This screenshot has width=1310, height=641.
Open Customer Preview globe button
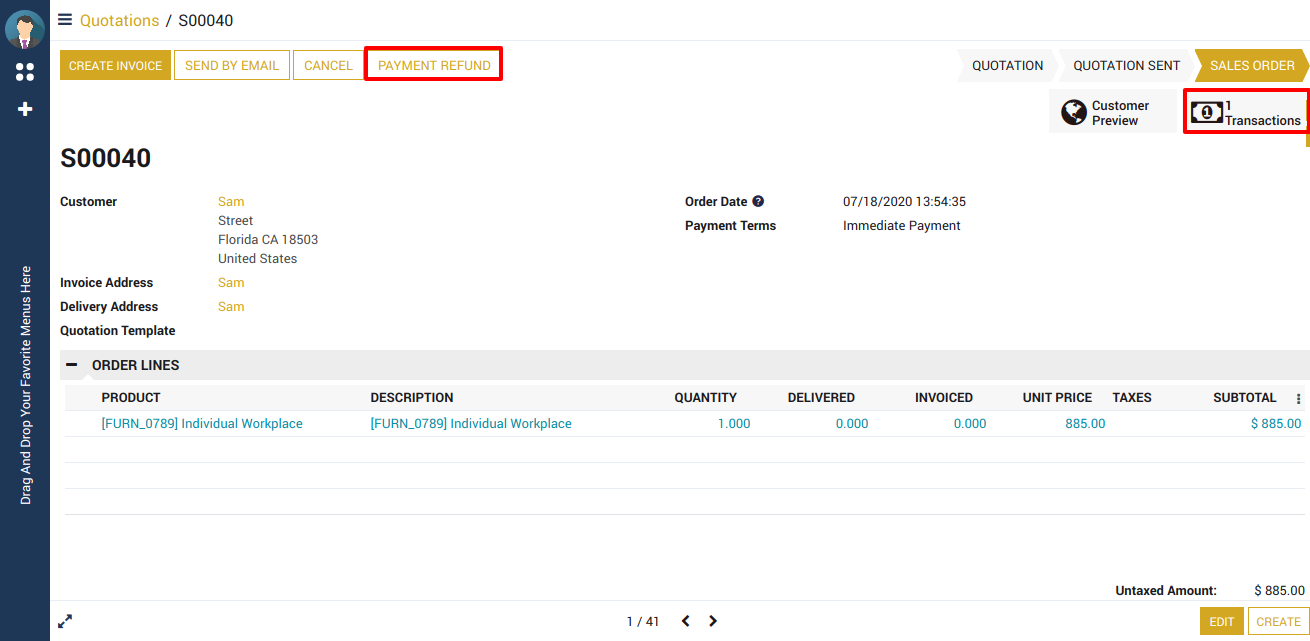coord(1113,113)
